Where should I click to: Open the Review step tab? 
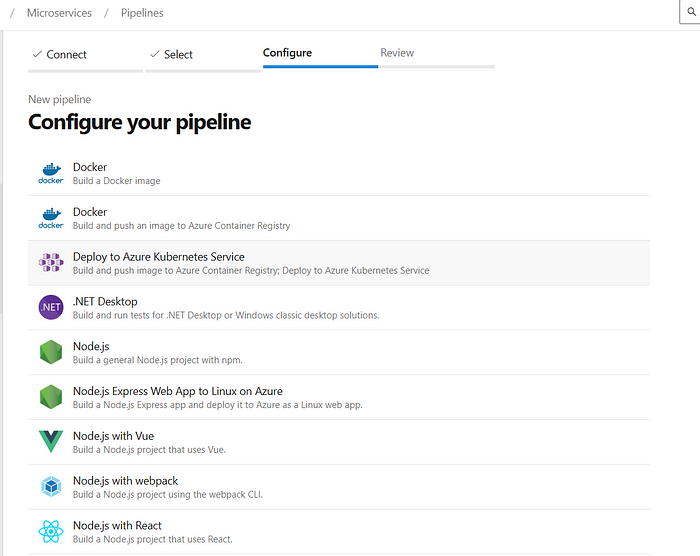pos(397,53)
